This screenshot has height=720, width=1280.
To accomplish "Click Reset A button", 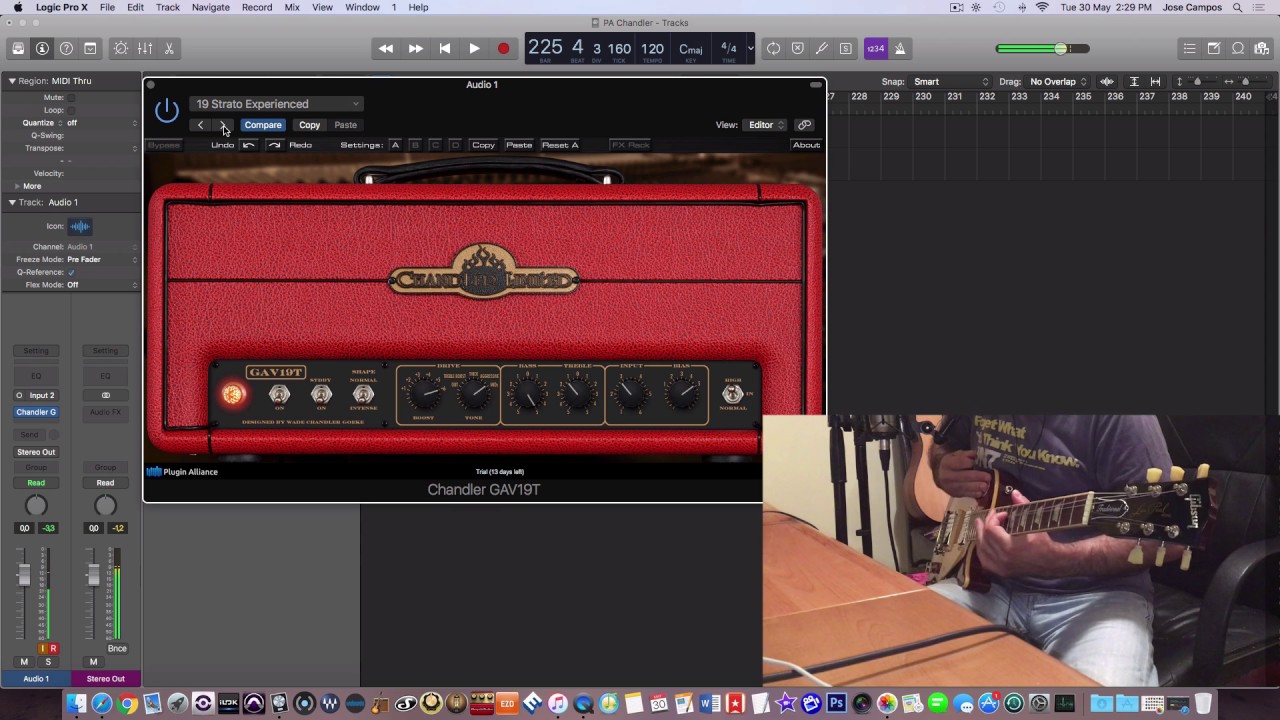I will [560, 145].
